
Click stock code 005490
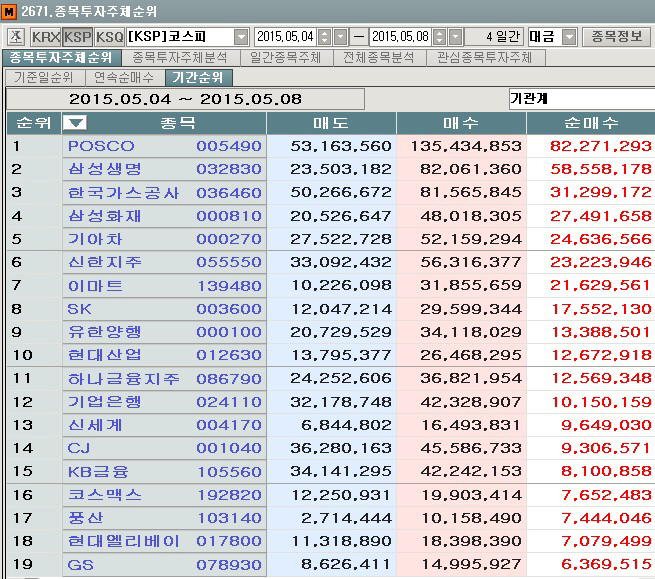[x=229, y=146]
